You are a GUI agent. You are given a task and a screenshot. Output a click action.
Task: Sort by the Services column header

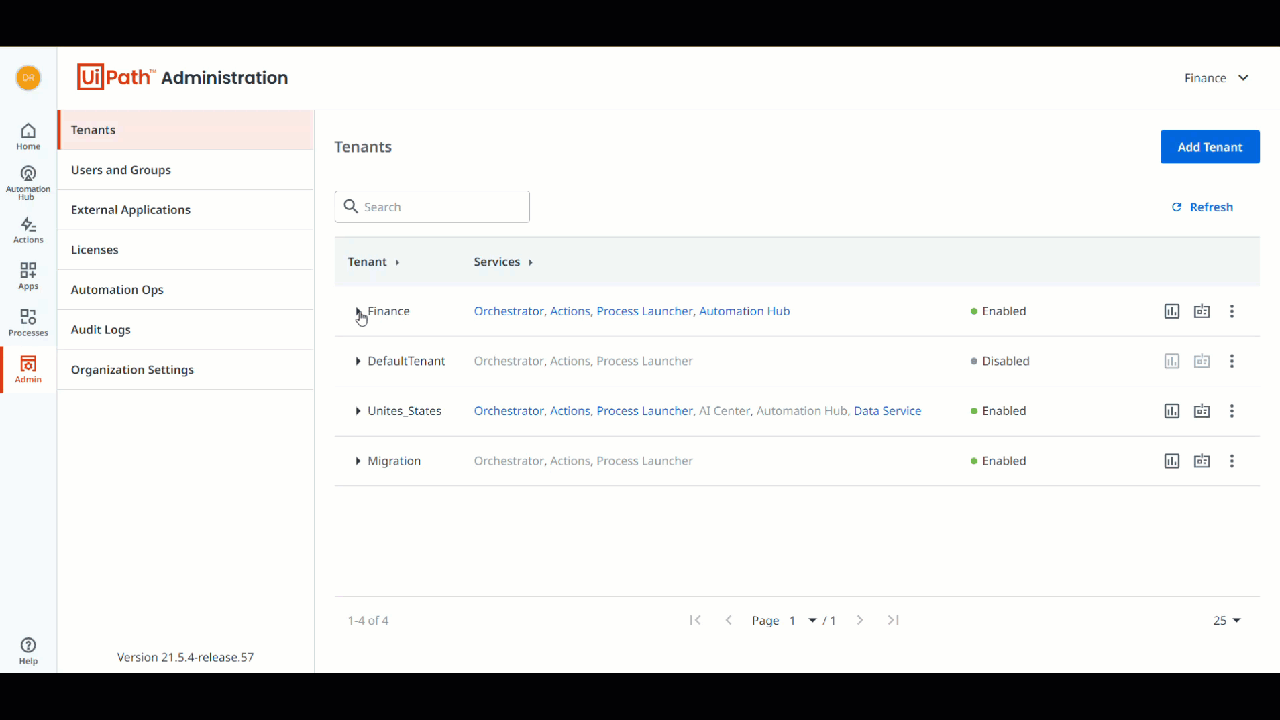[x=504, y=262]
